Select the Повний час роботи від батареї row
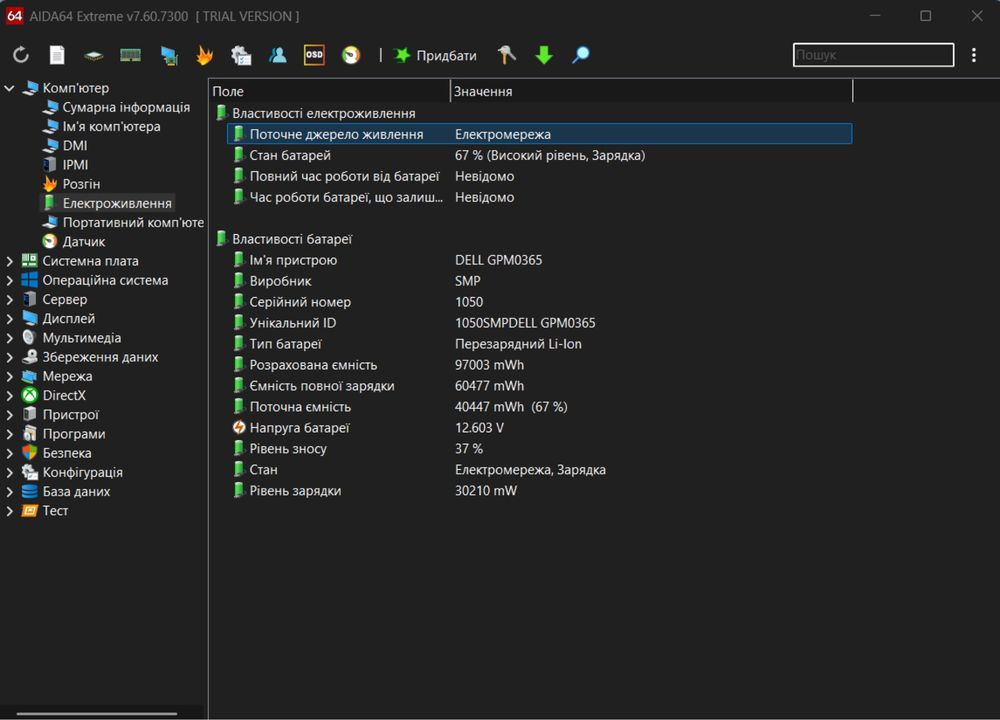 pos(540,176)
